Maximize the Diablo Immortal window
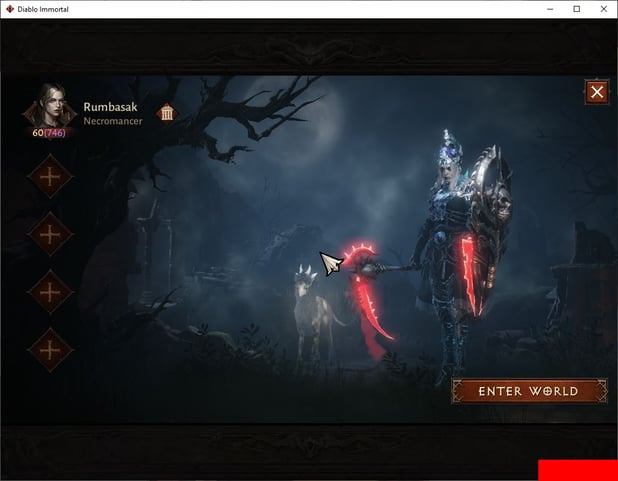The image size is (618, 481). (576, 9)
